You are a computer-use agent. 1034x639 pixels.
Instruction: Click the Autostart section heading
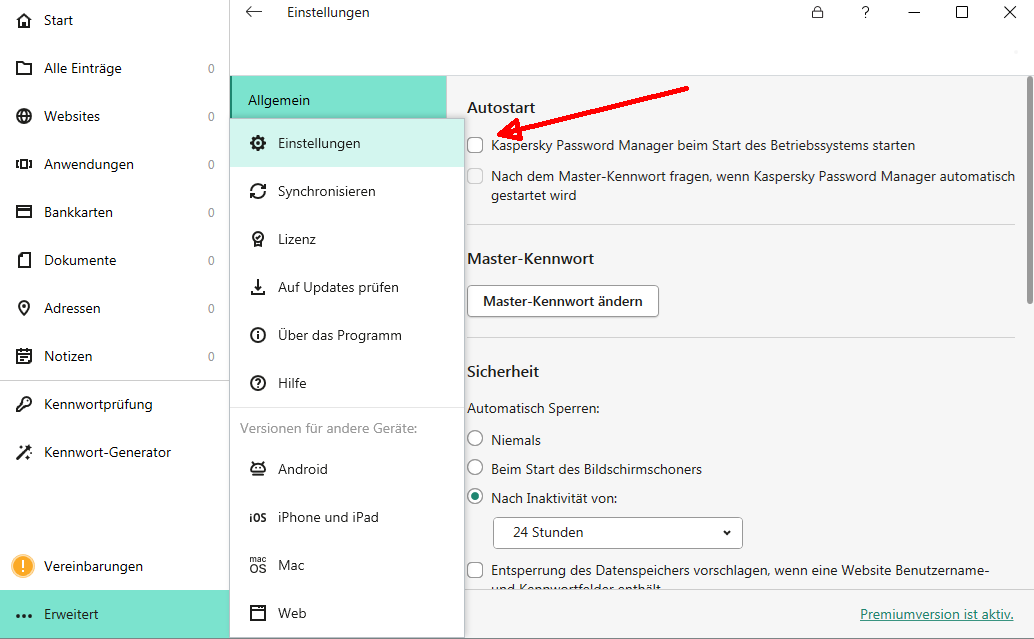pos(501,107)
